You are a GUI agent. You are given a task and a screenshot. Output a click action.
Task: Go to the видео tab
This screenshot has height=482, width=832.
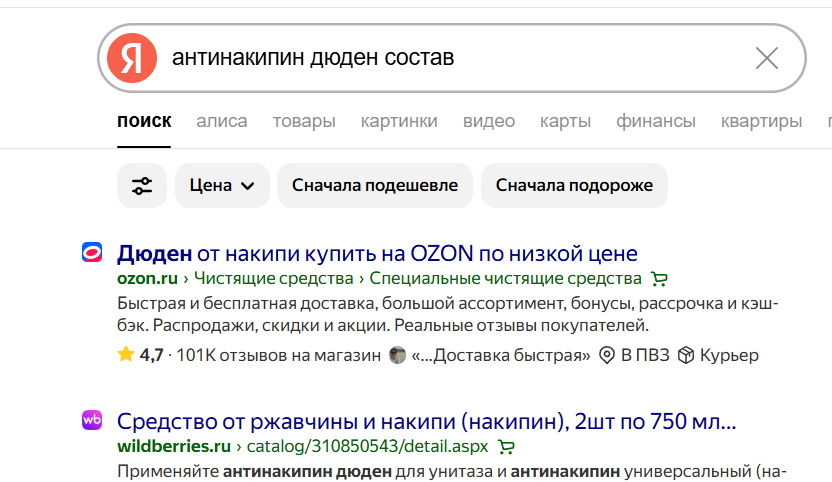coord(489,121)
